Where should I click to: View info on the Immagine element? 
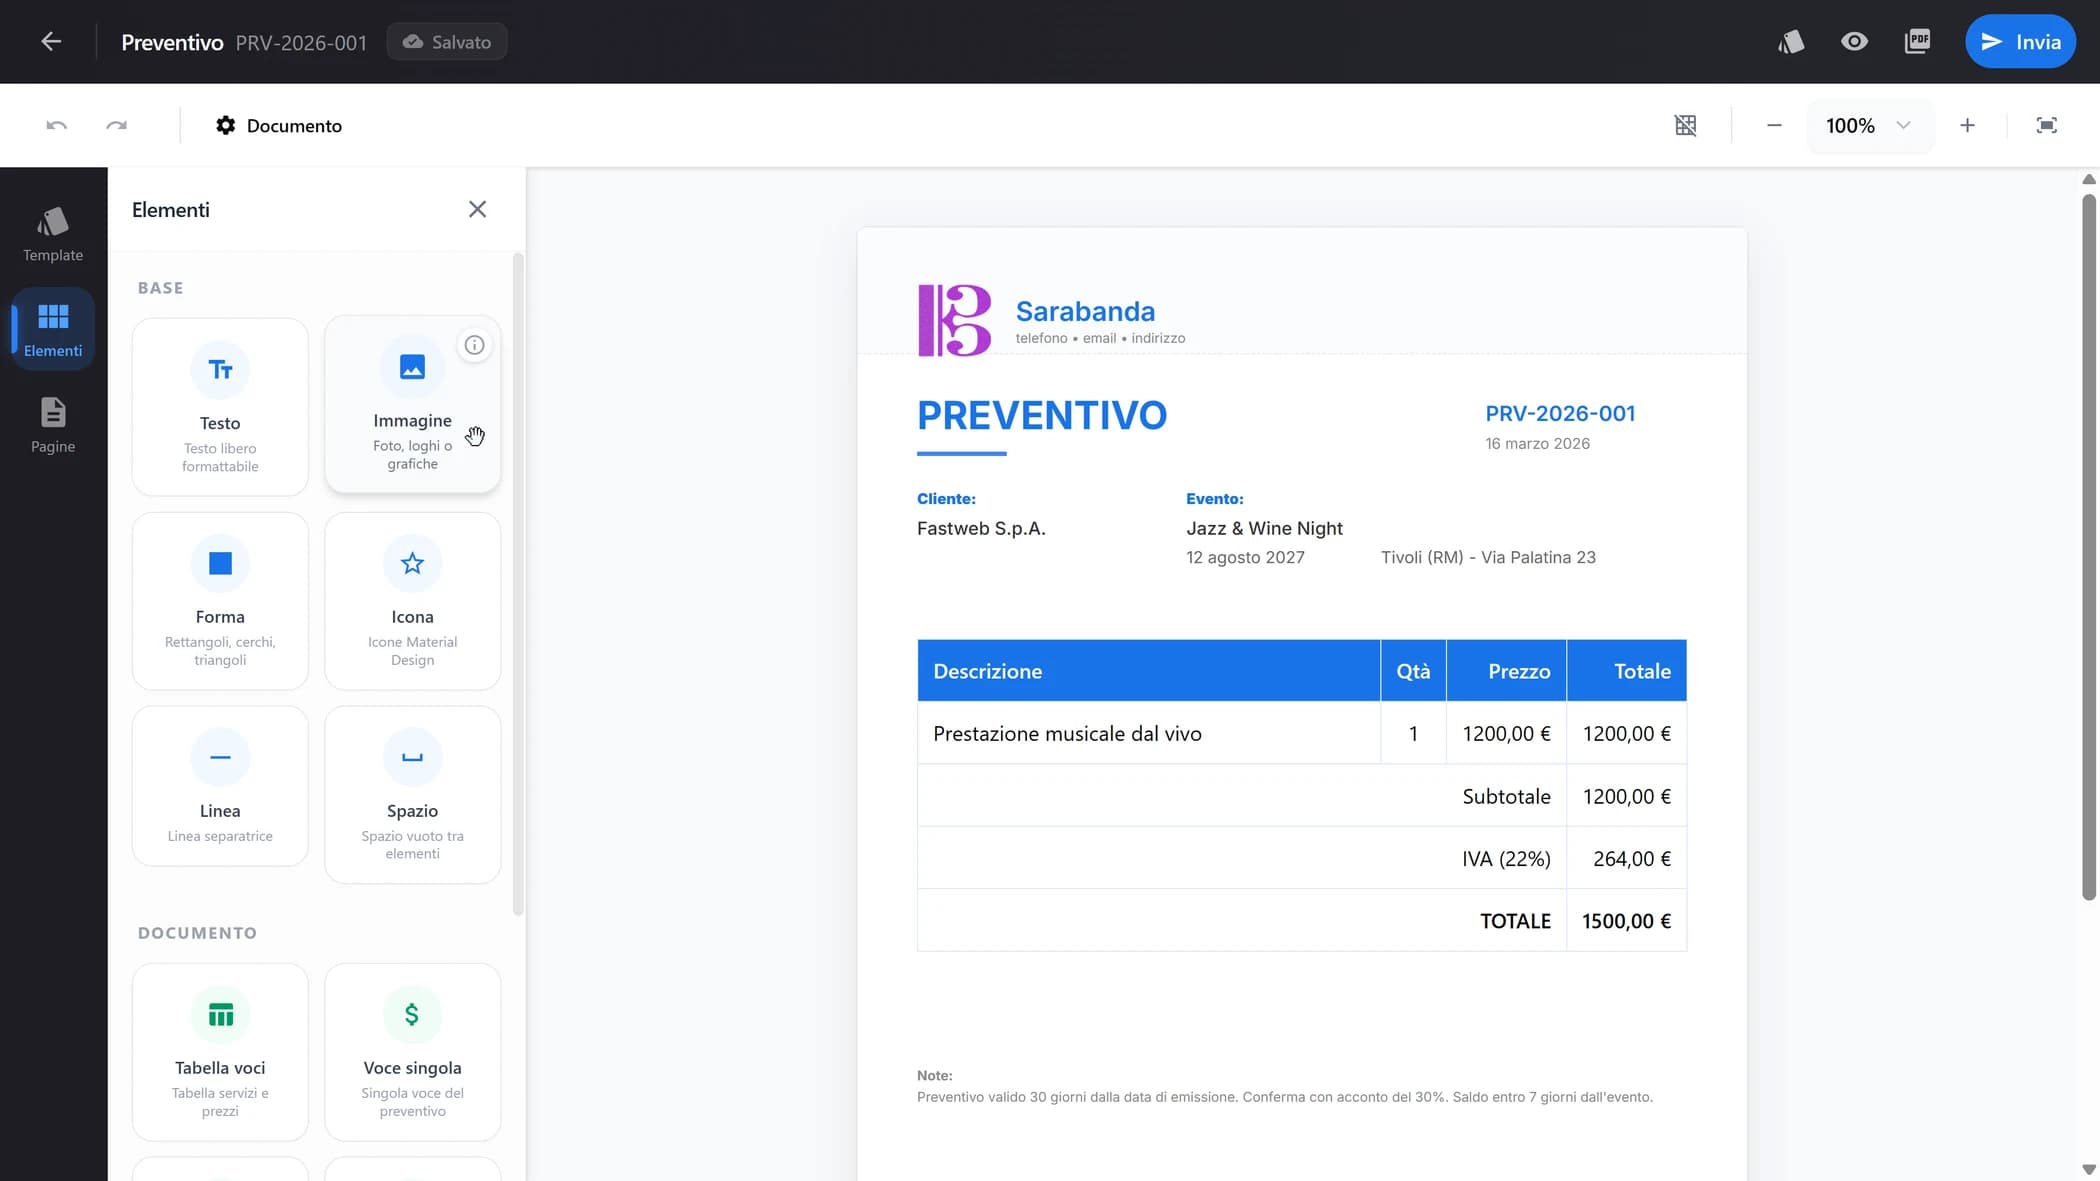click(x=474, y=344)
